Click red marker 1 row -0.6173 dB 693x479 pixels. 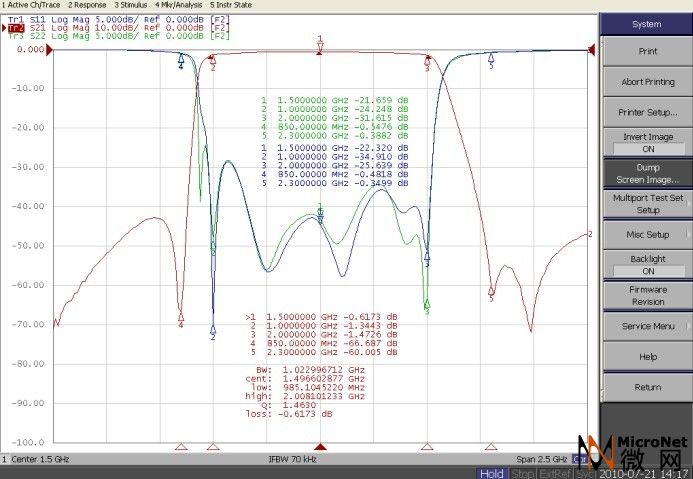point(321,317)
